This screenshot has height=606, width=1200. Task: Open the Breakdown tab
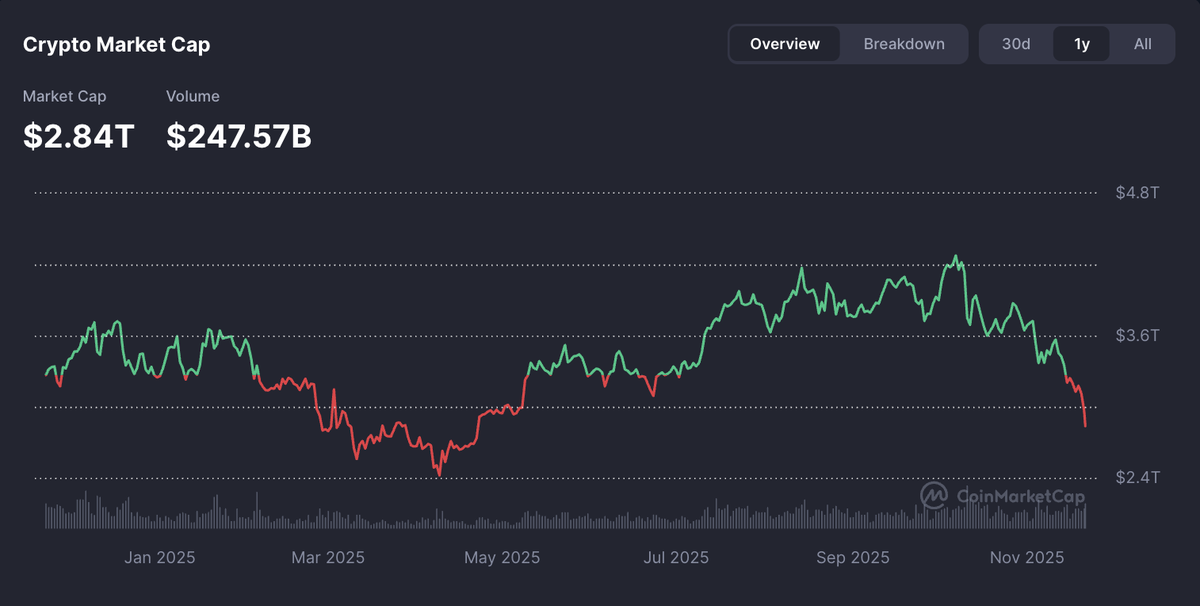(x=904, y=44)
